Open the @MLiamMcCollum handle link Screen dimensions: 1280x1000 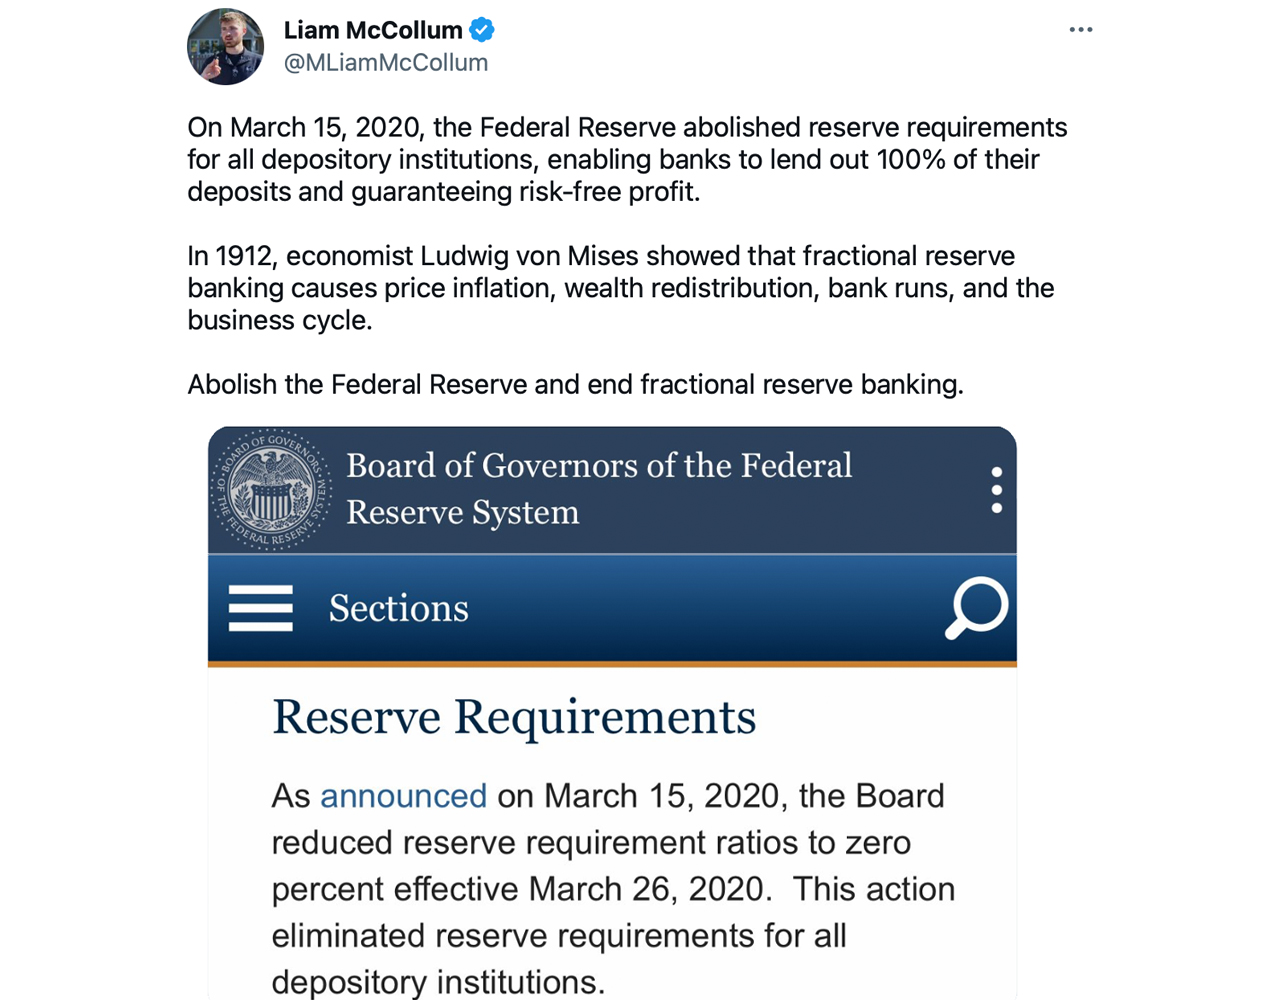coord(386,62)
